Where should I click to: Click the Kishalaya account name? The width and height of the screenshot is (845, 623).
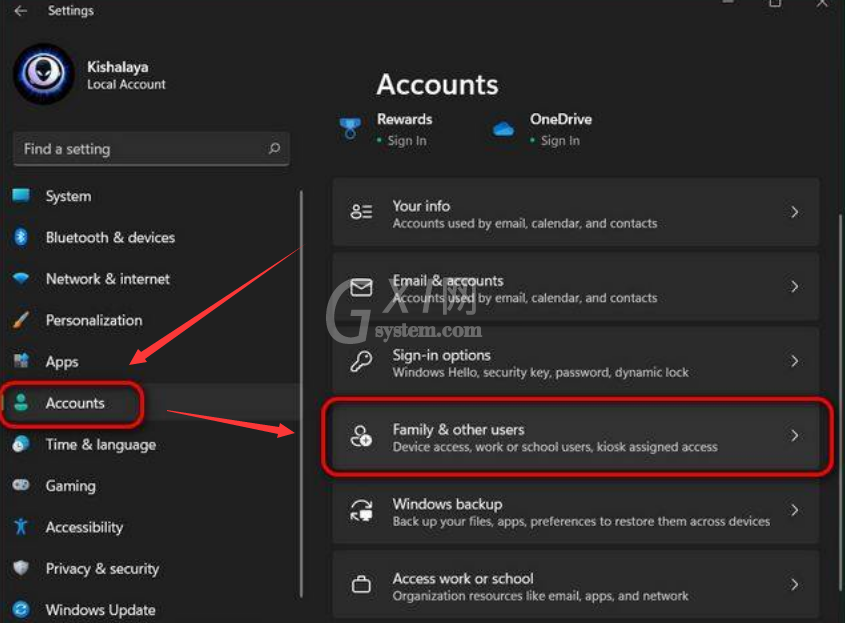click(x=117, y=67)
